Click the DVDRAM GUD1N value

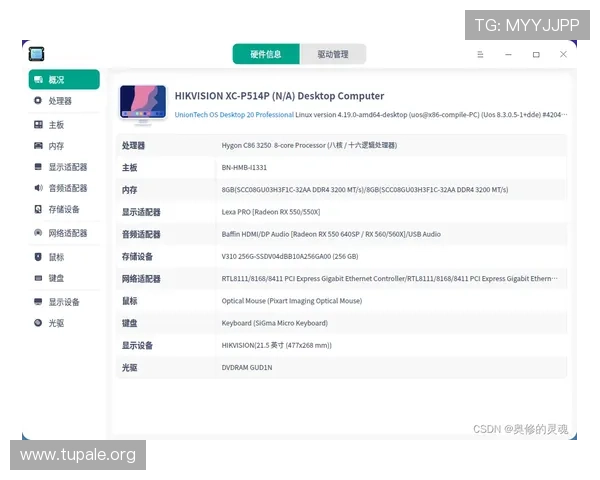[x=247, y=367]
